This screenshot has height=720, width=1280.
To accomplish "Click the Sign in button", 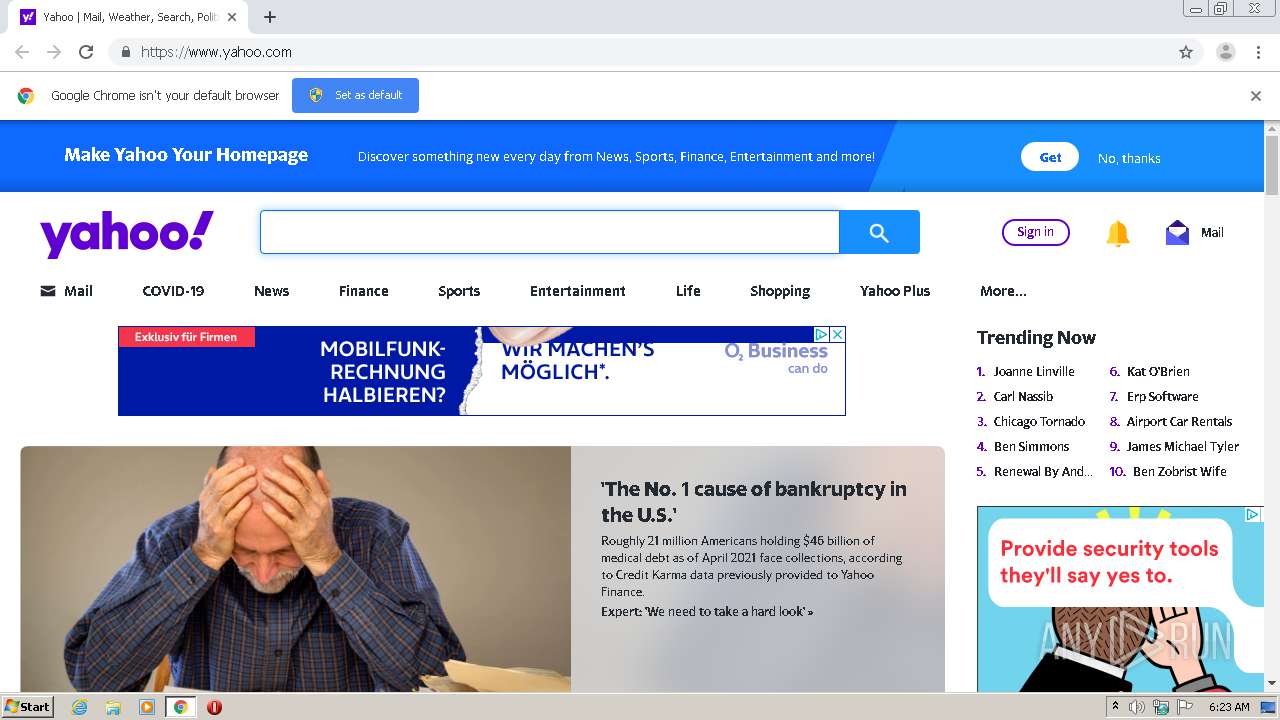I will coord(1035,232).
